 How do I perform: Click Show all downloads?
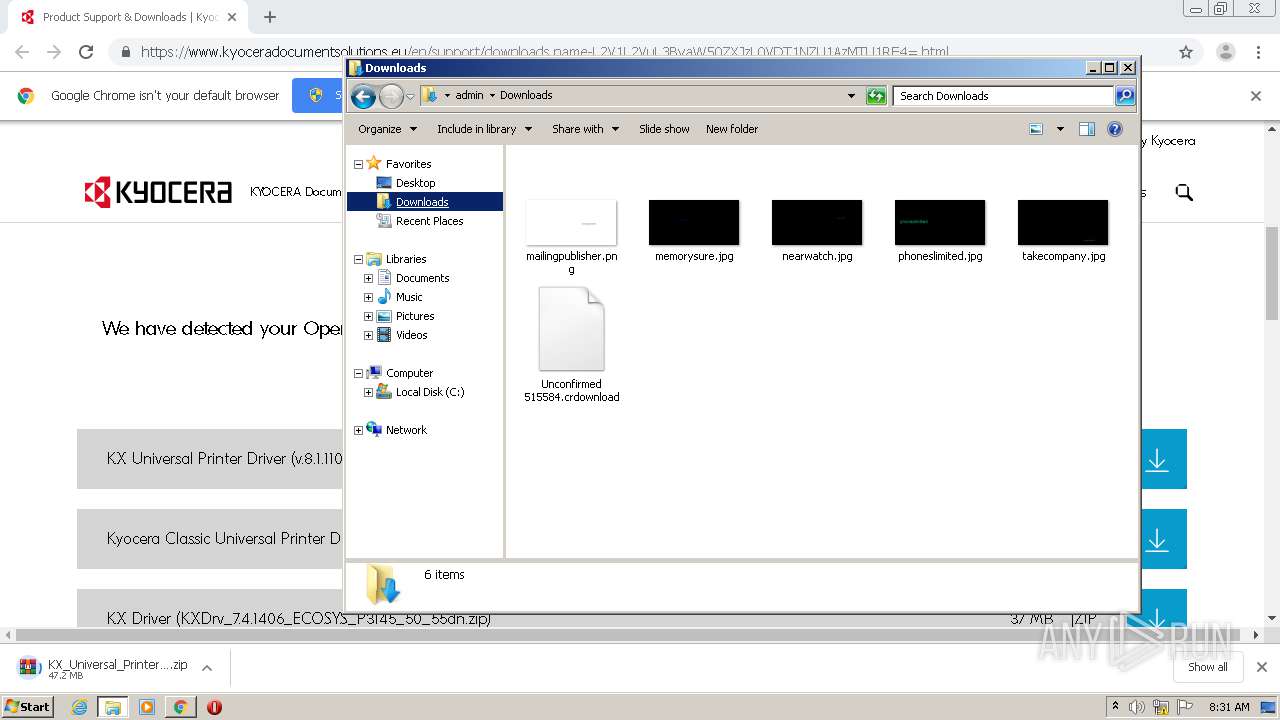click(1207, 667)
